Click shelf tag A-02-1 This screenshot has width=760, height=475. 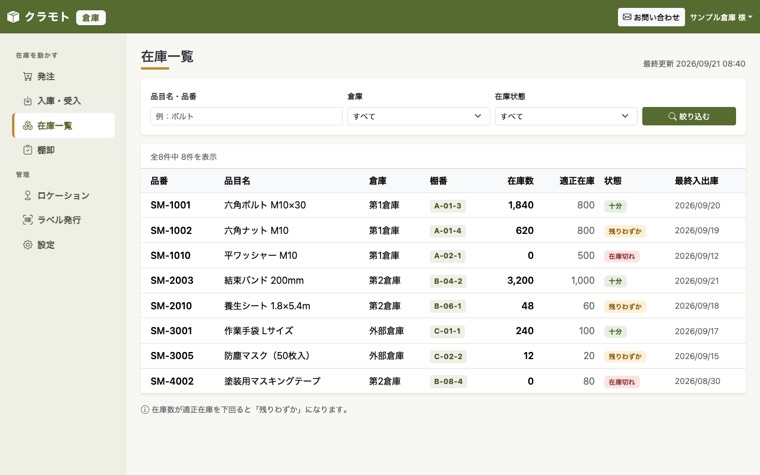pos(447,256)
